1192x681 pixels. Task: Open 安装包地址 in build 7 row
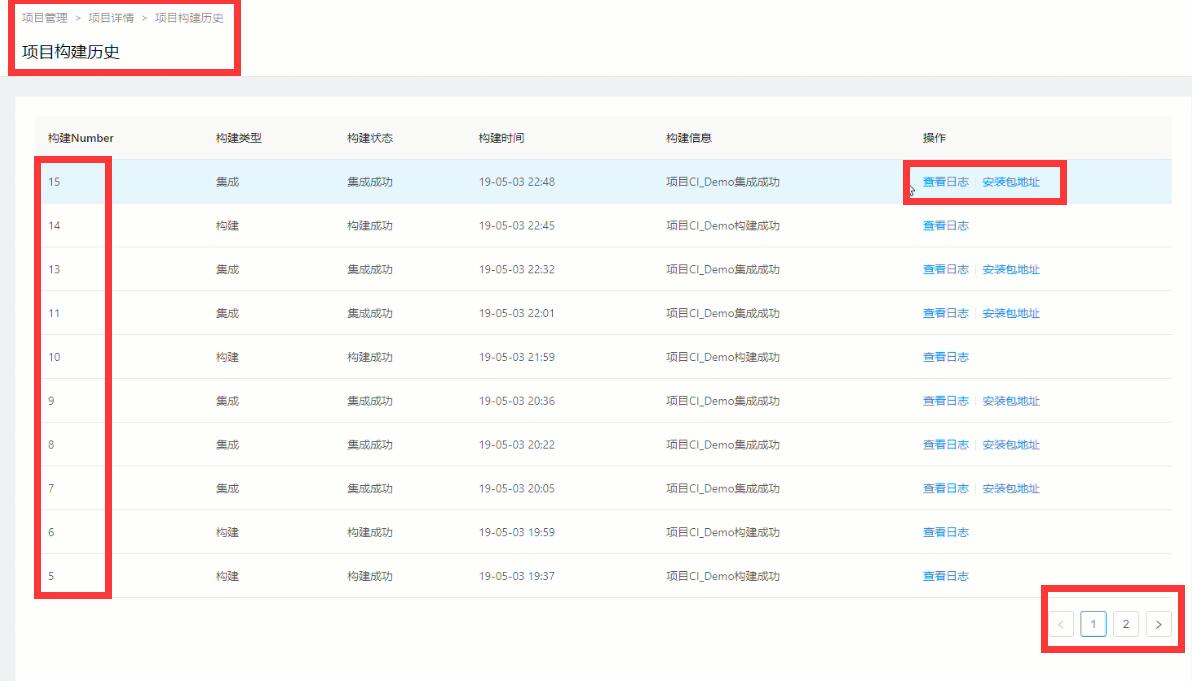click(x=1011, y=489)
